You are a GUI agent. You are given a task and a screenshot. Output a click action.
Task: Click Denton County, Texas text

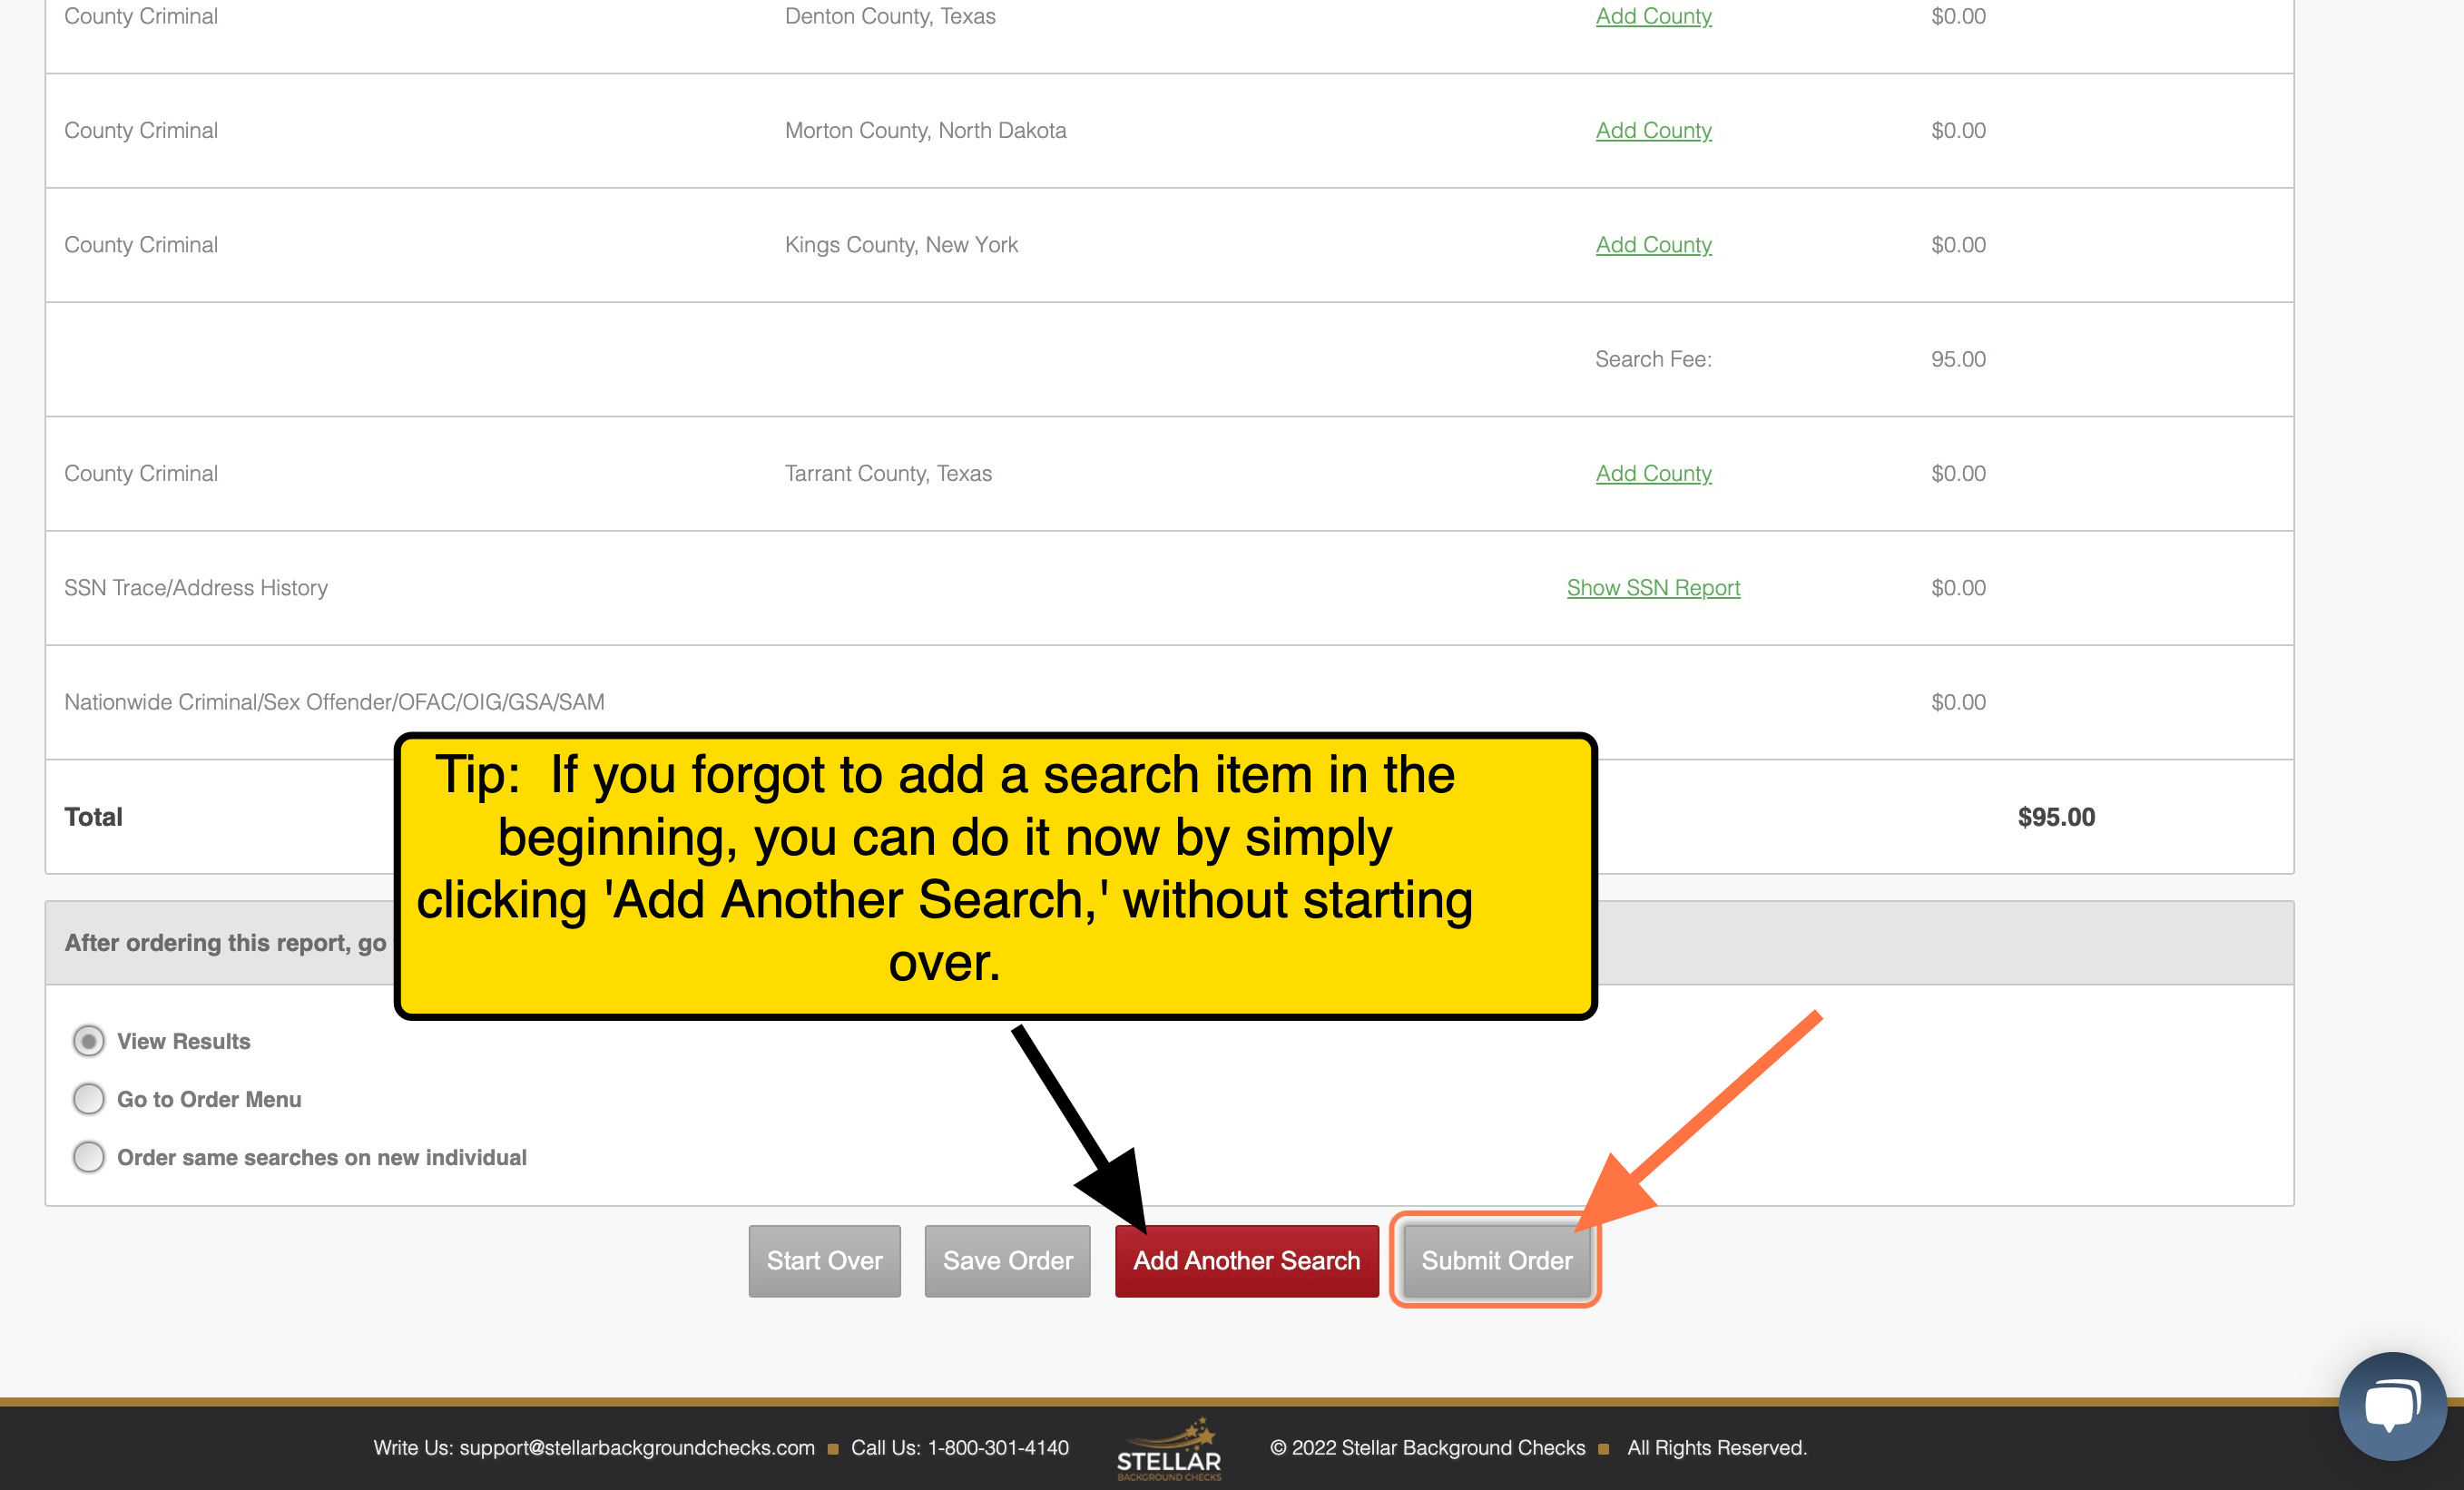click(x=890, y=16)
